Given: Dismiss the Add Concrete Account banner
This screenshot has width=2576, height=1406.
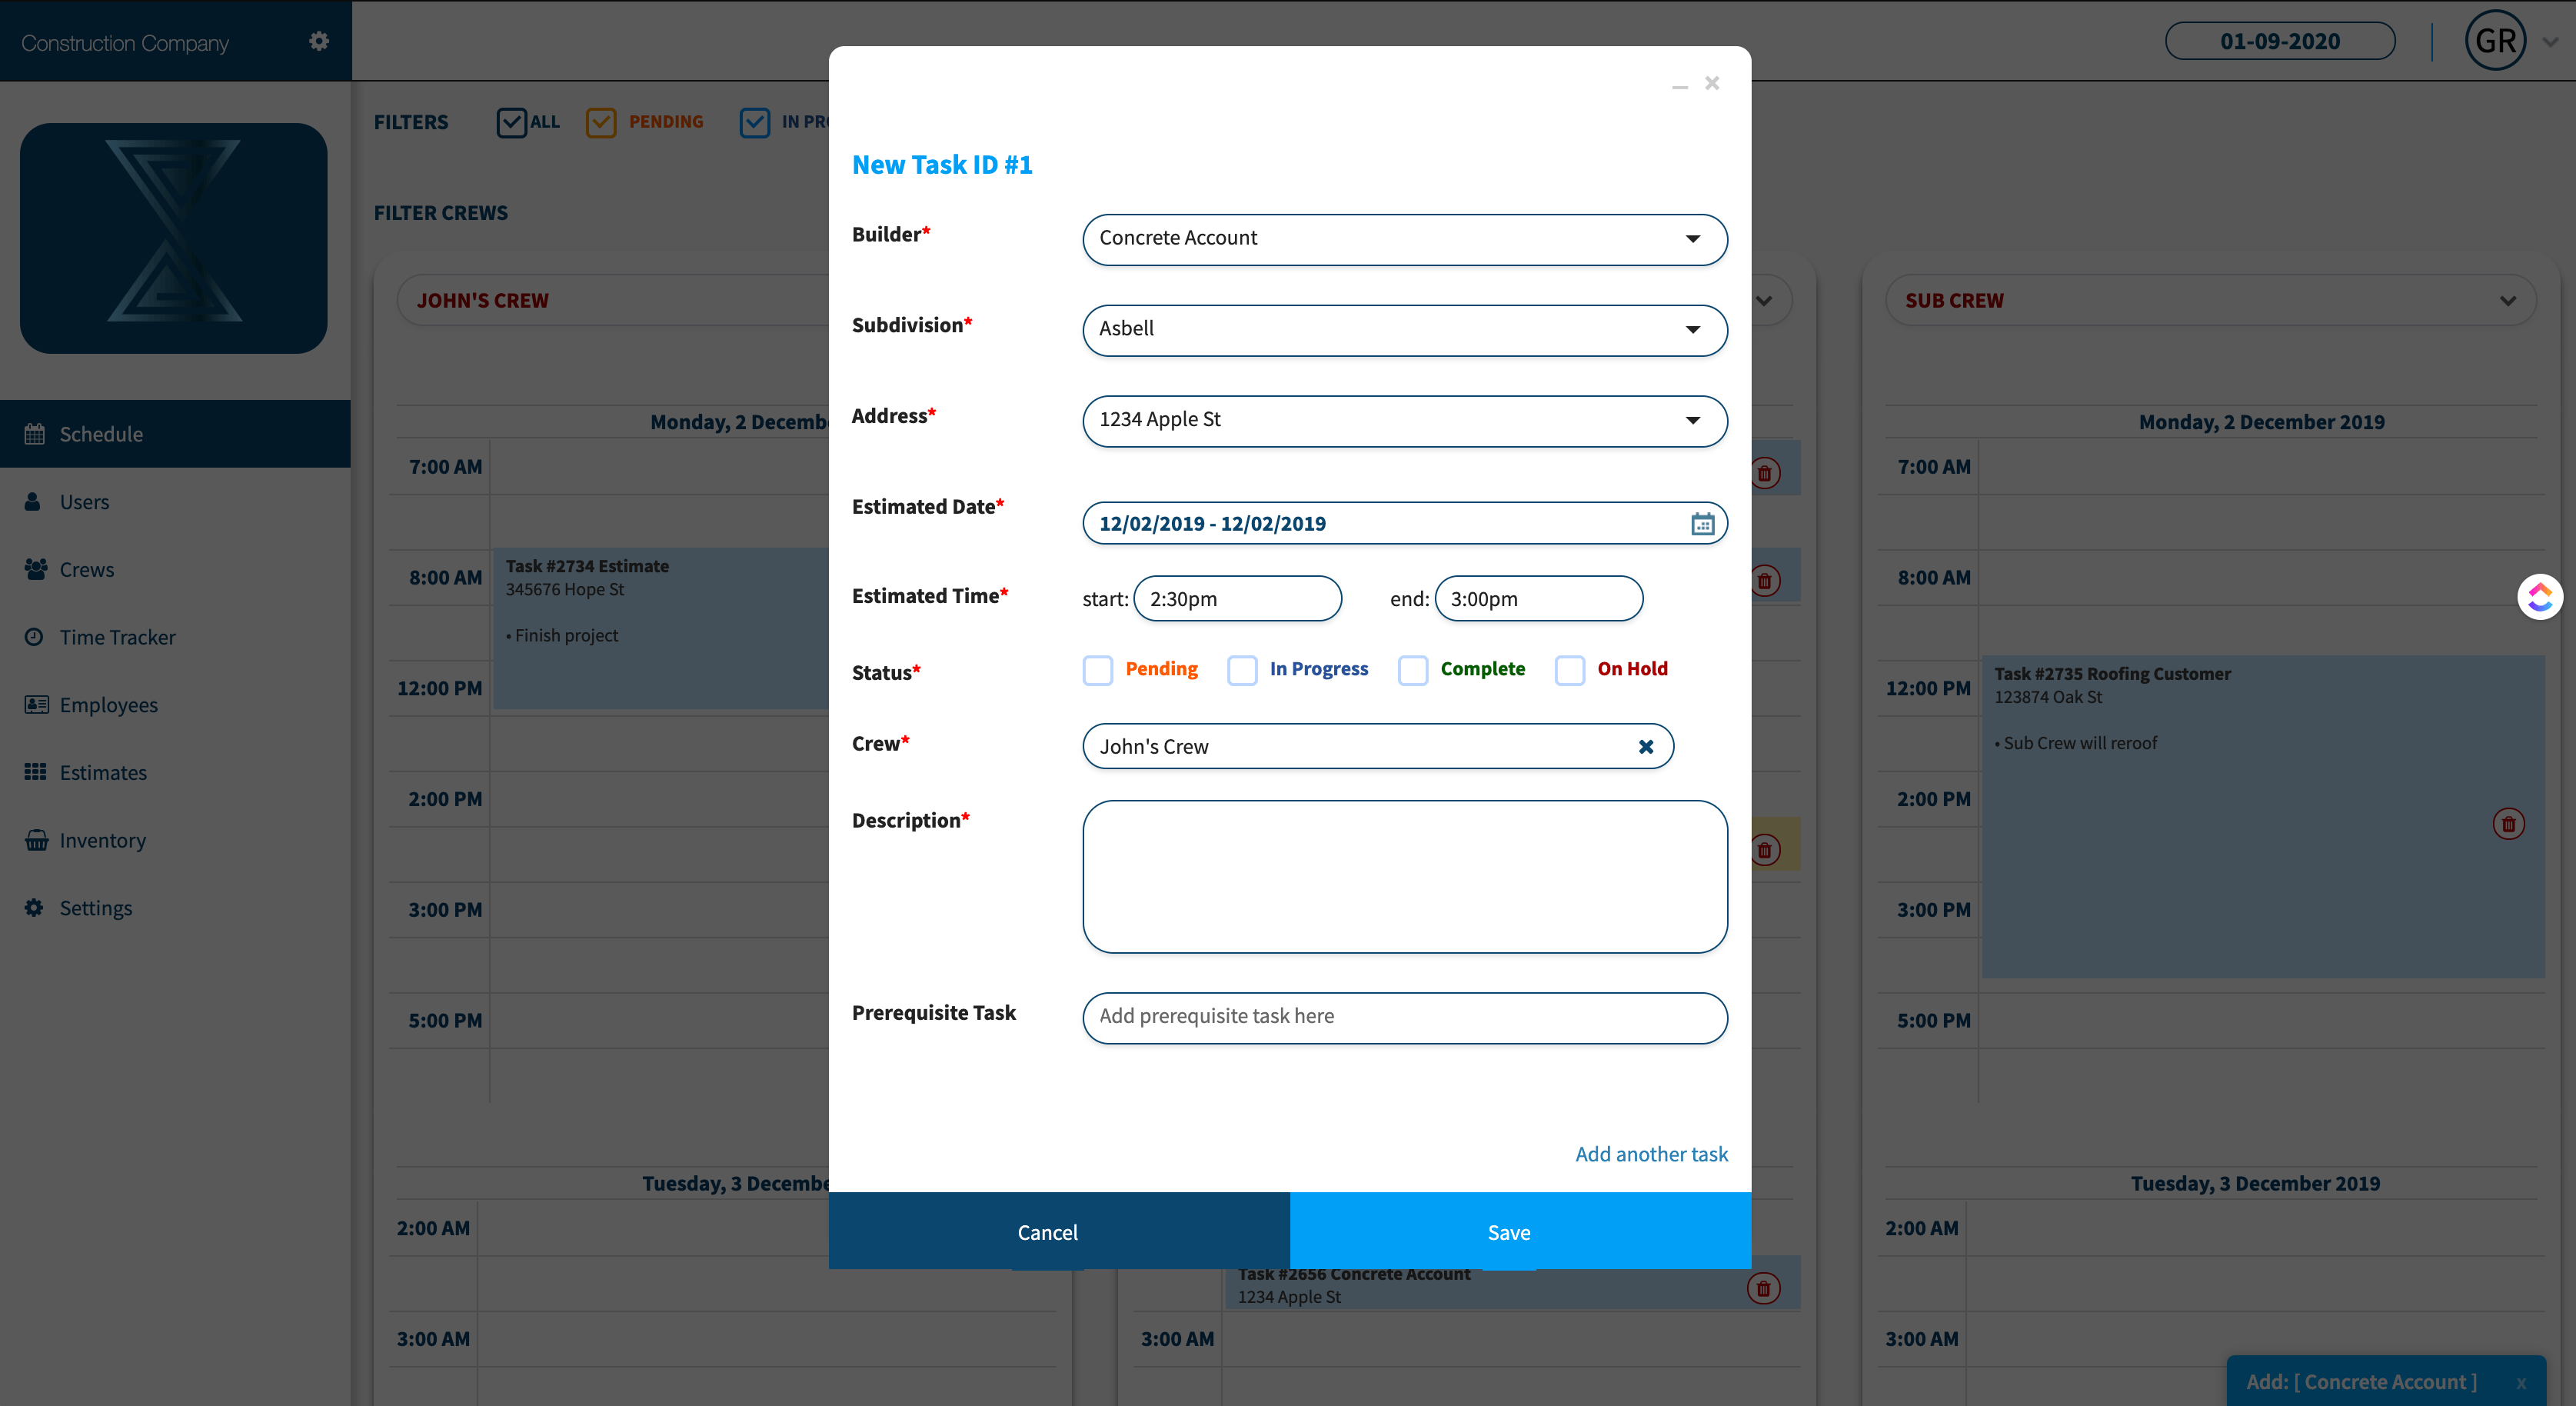Looking at the screenshot, I should pyautogui.click(x=2521, y=1382).
